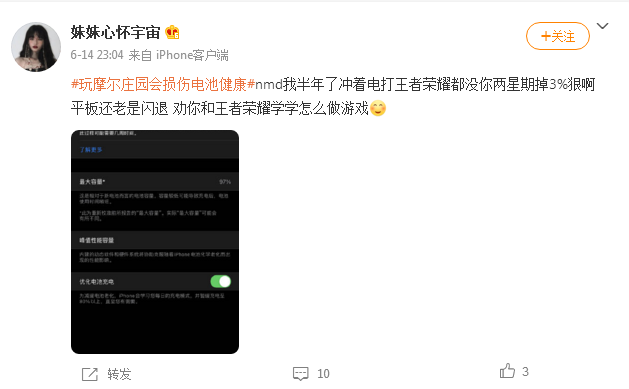Expand the post options chevron menu
The height and width of the screenshot is (389, 629).
click(603, 26)
